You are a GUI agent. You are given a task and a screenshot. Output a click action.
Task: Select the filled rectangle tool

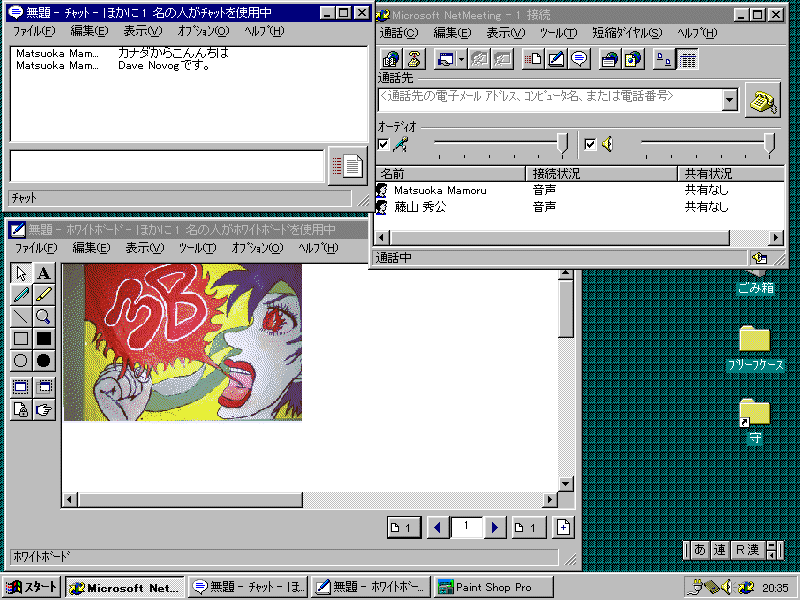(x=44, y=338)
